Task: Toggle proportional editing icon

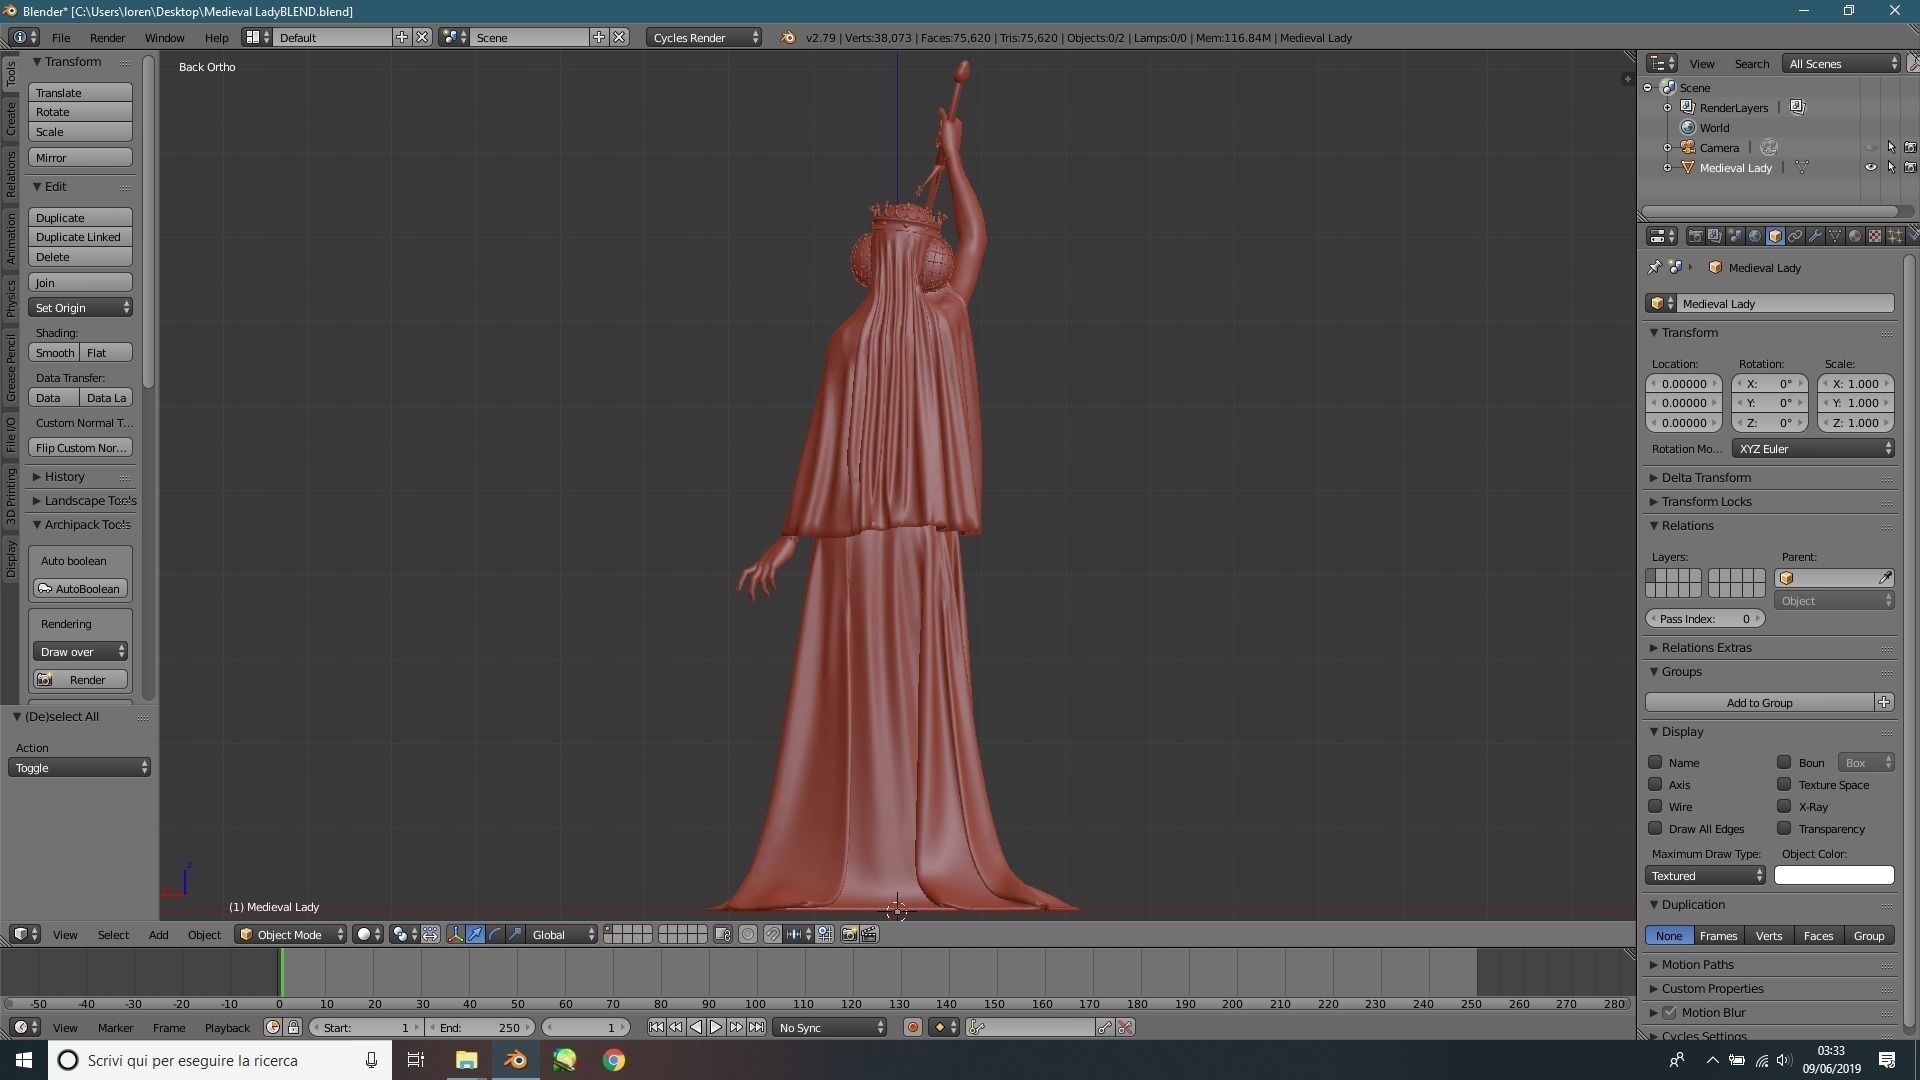Action: (x=748, y=934)
